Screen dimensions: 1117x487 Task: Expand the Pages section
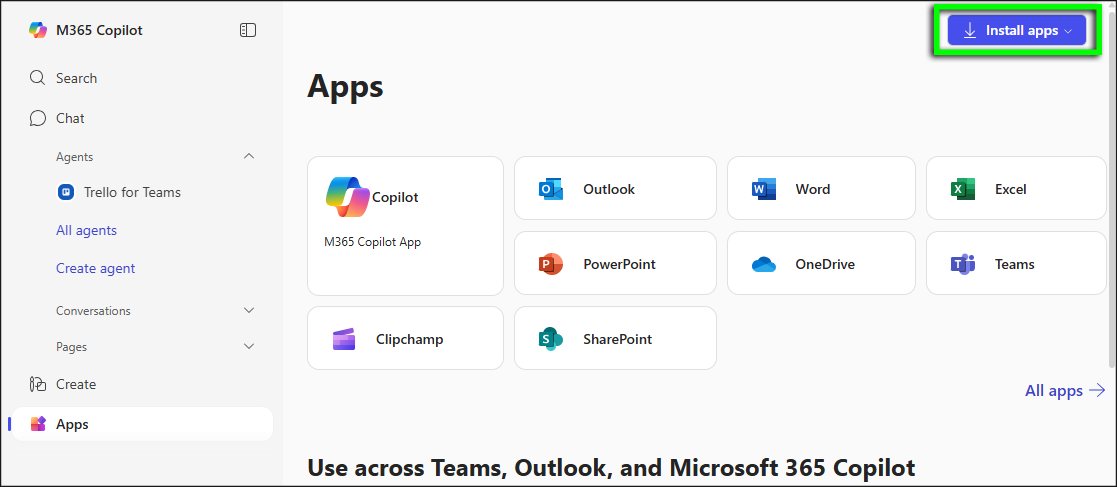click(x=249, y=346)
